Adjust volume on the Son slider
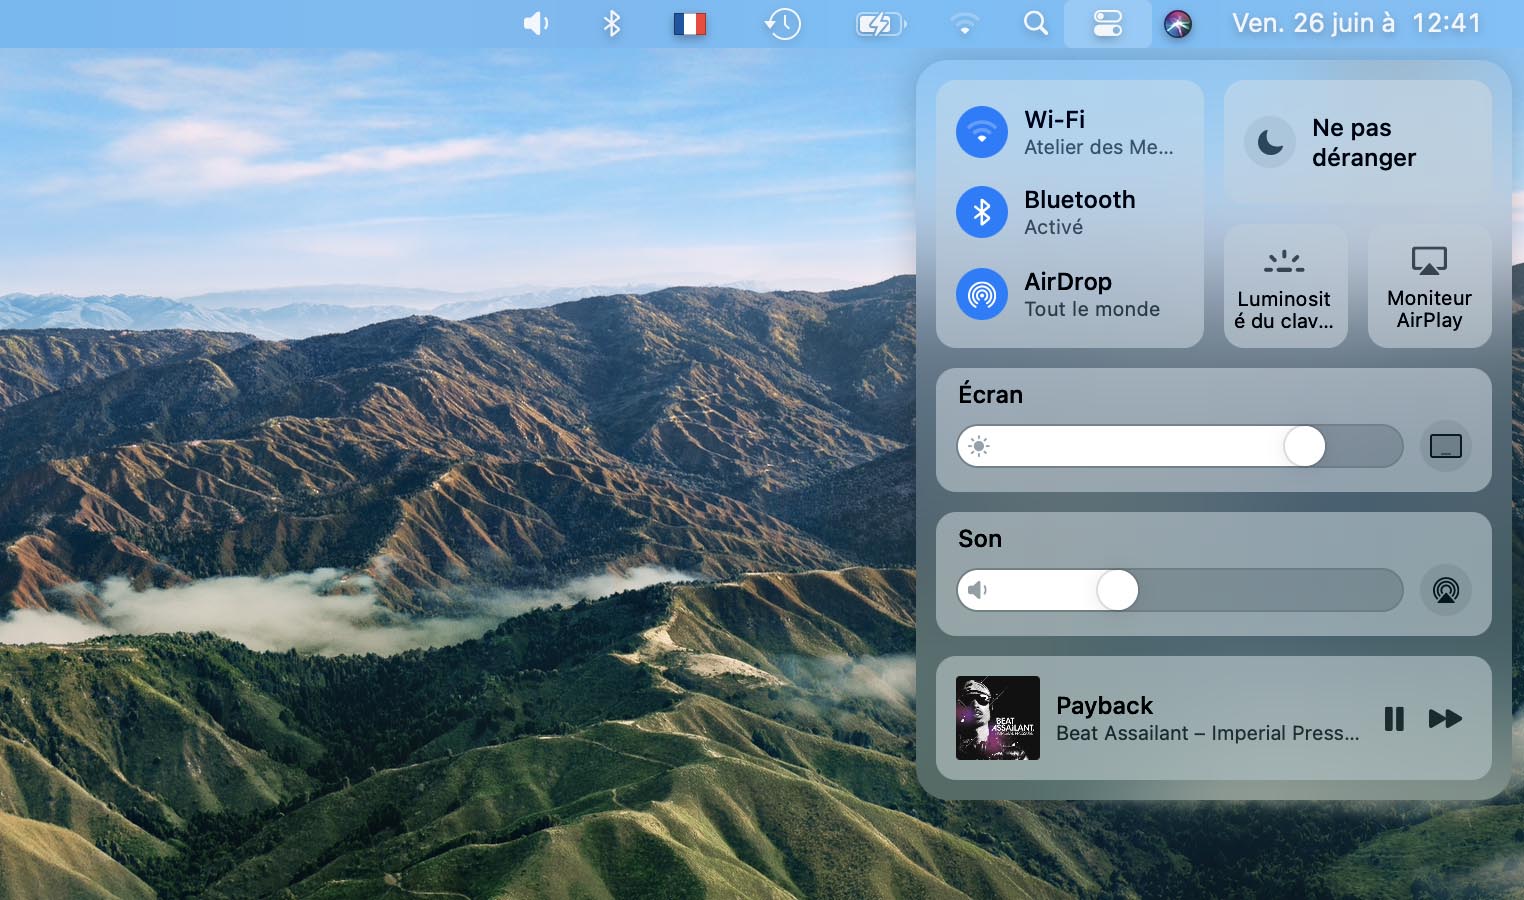The image size is (1524, 900). point(1180,590)
